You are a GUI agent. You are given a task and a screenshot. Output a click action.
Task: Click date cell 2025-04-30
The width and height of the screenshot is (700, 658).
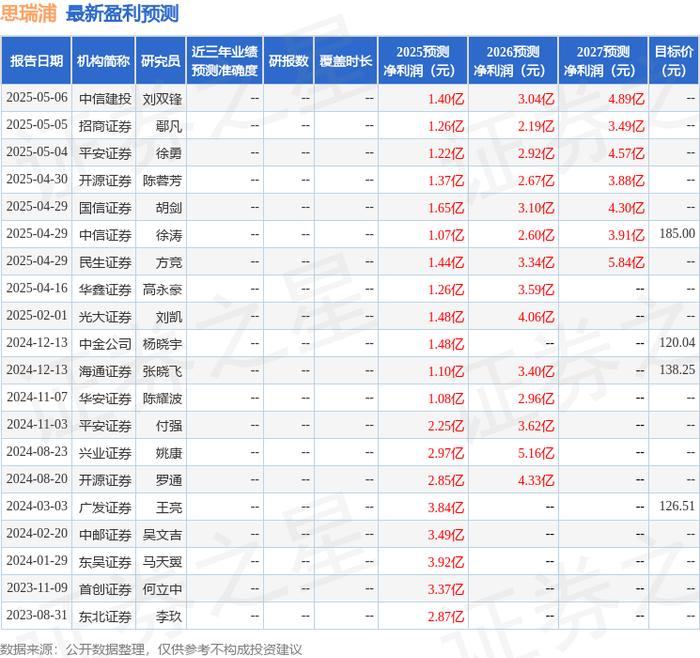click(37, 179)
